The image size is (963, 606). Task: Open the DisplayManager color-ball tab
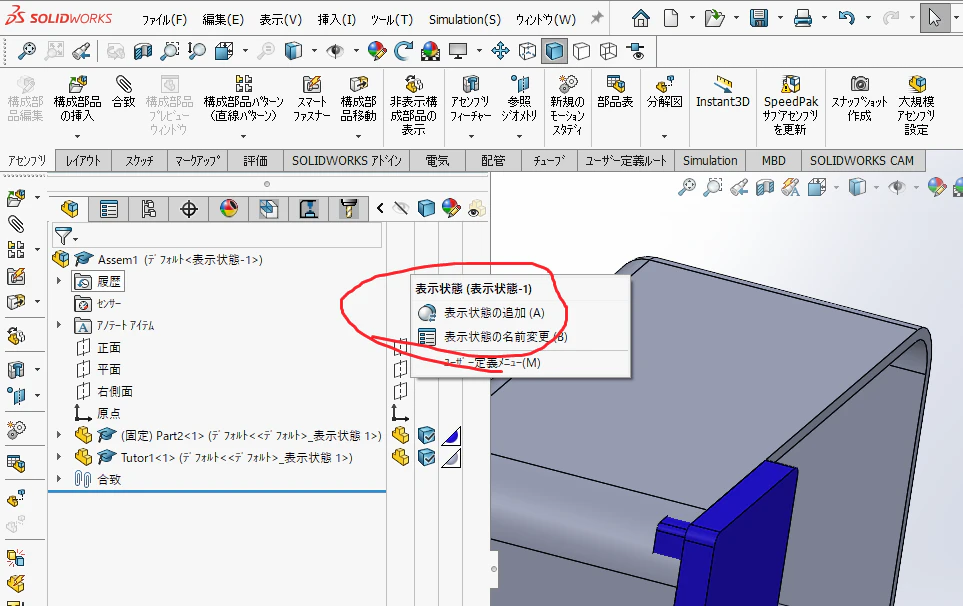228,209
